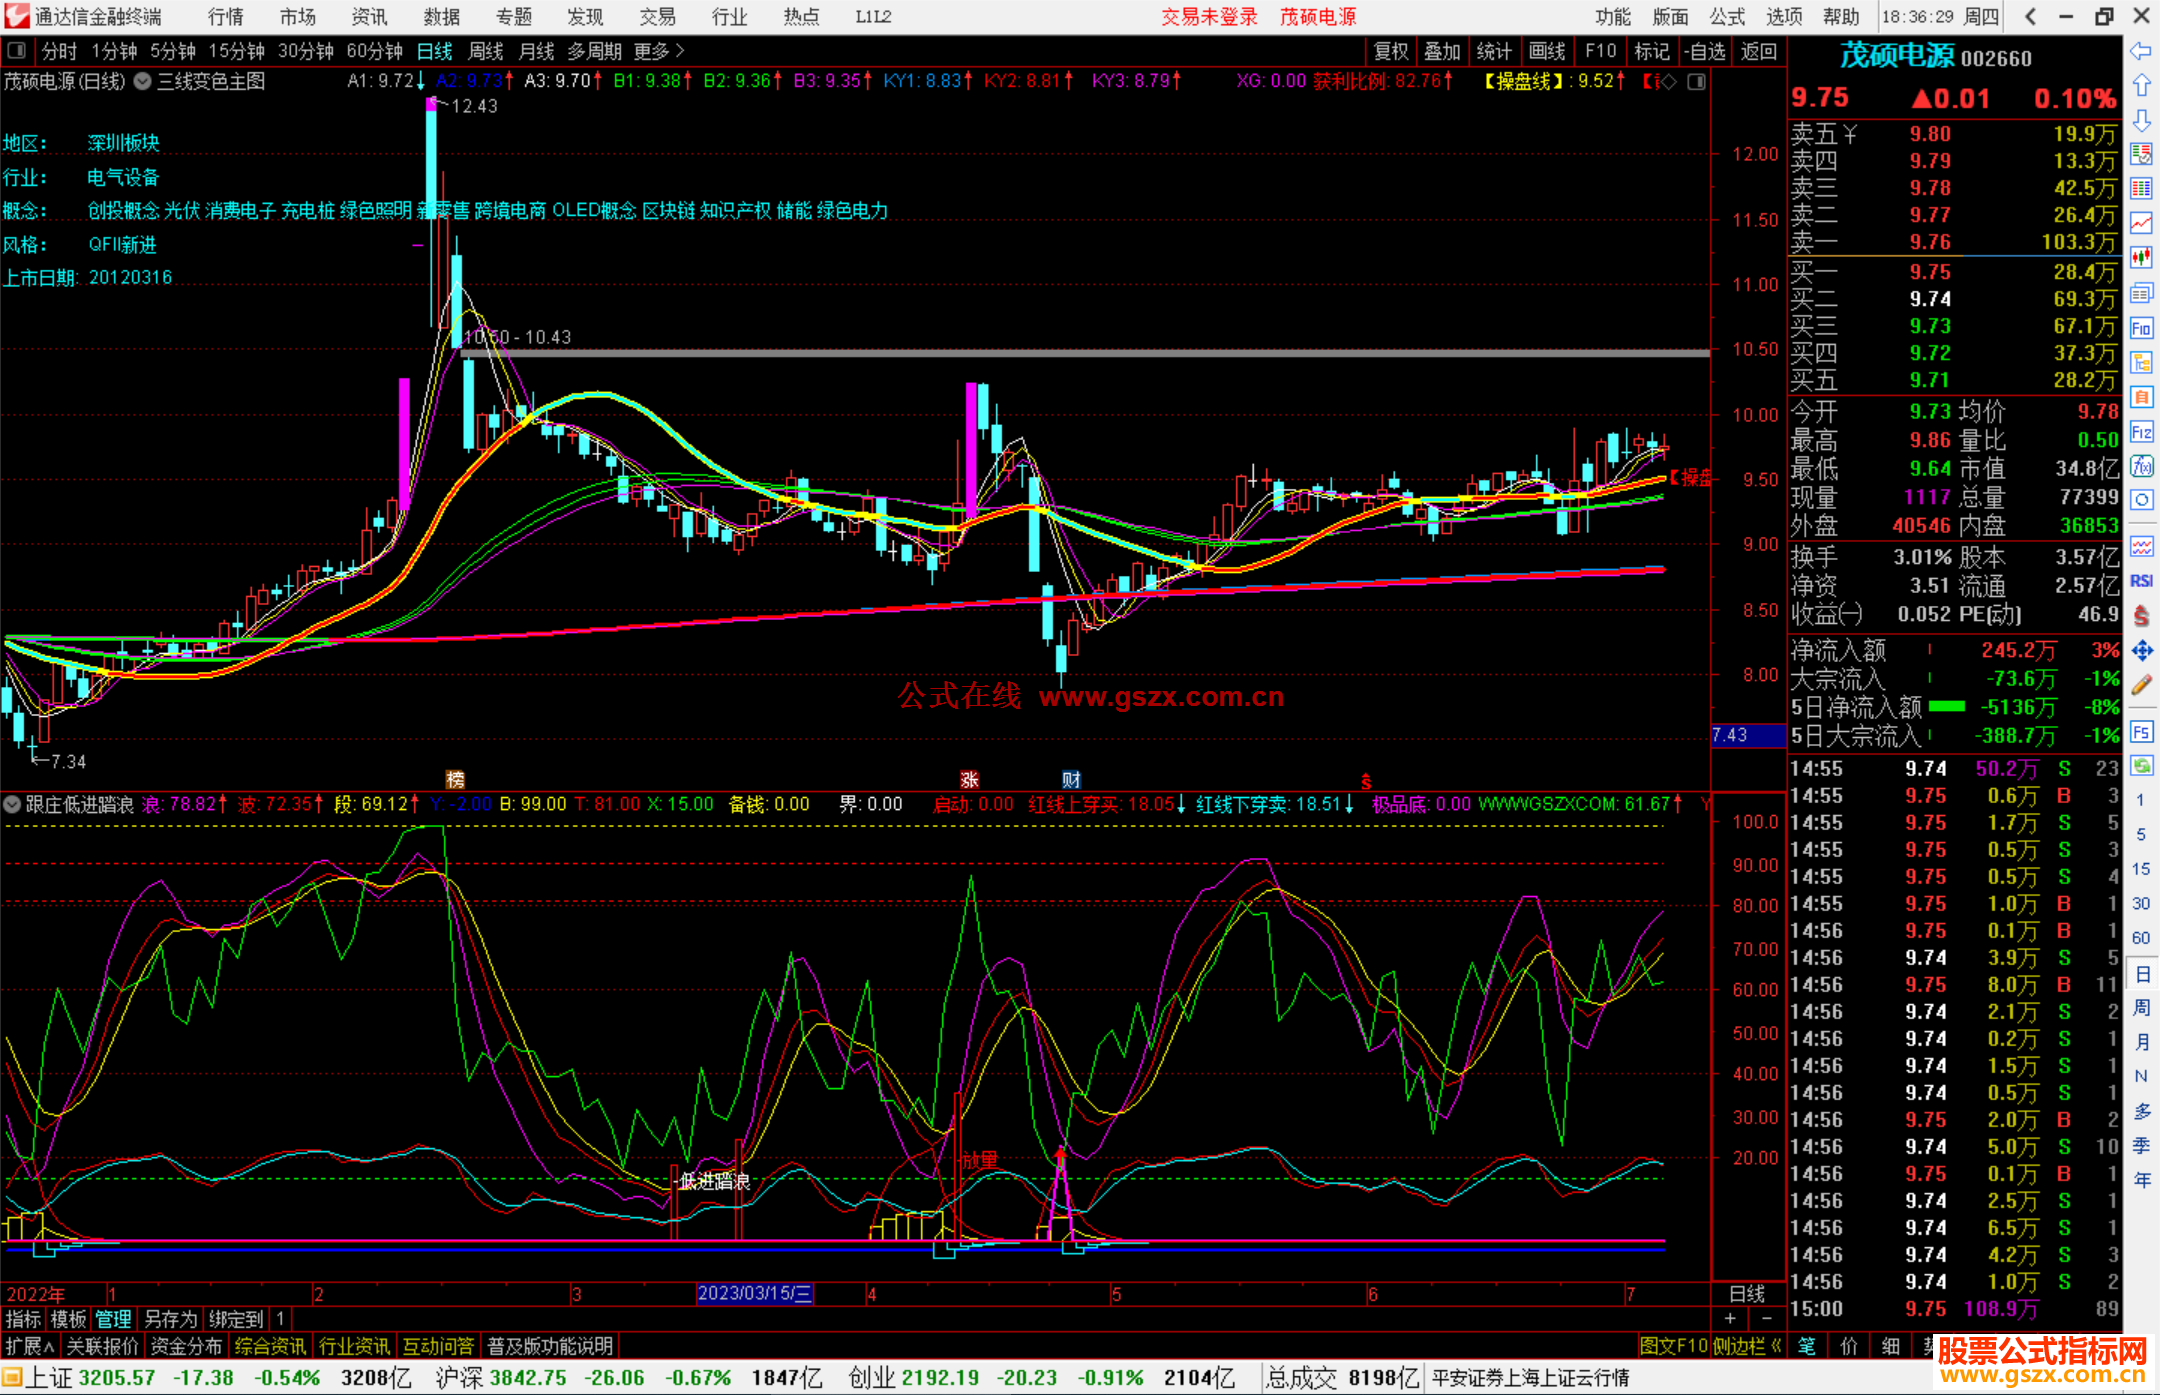Click the f(x) formula sidebar icon
The image size is (2160, 1395).
coord(2141,466)
